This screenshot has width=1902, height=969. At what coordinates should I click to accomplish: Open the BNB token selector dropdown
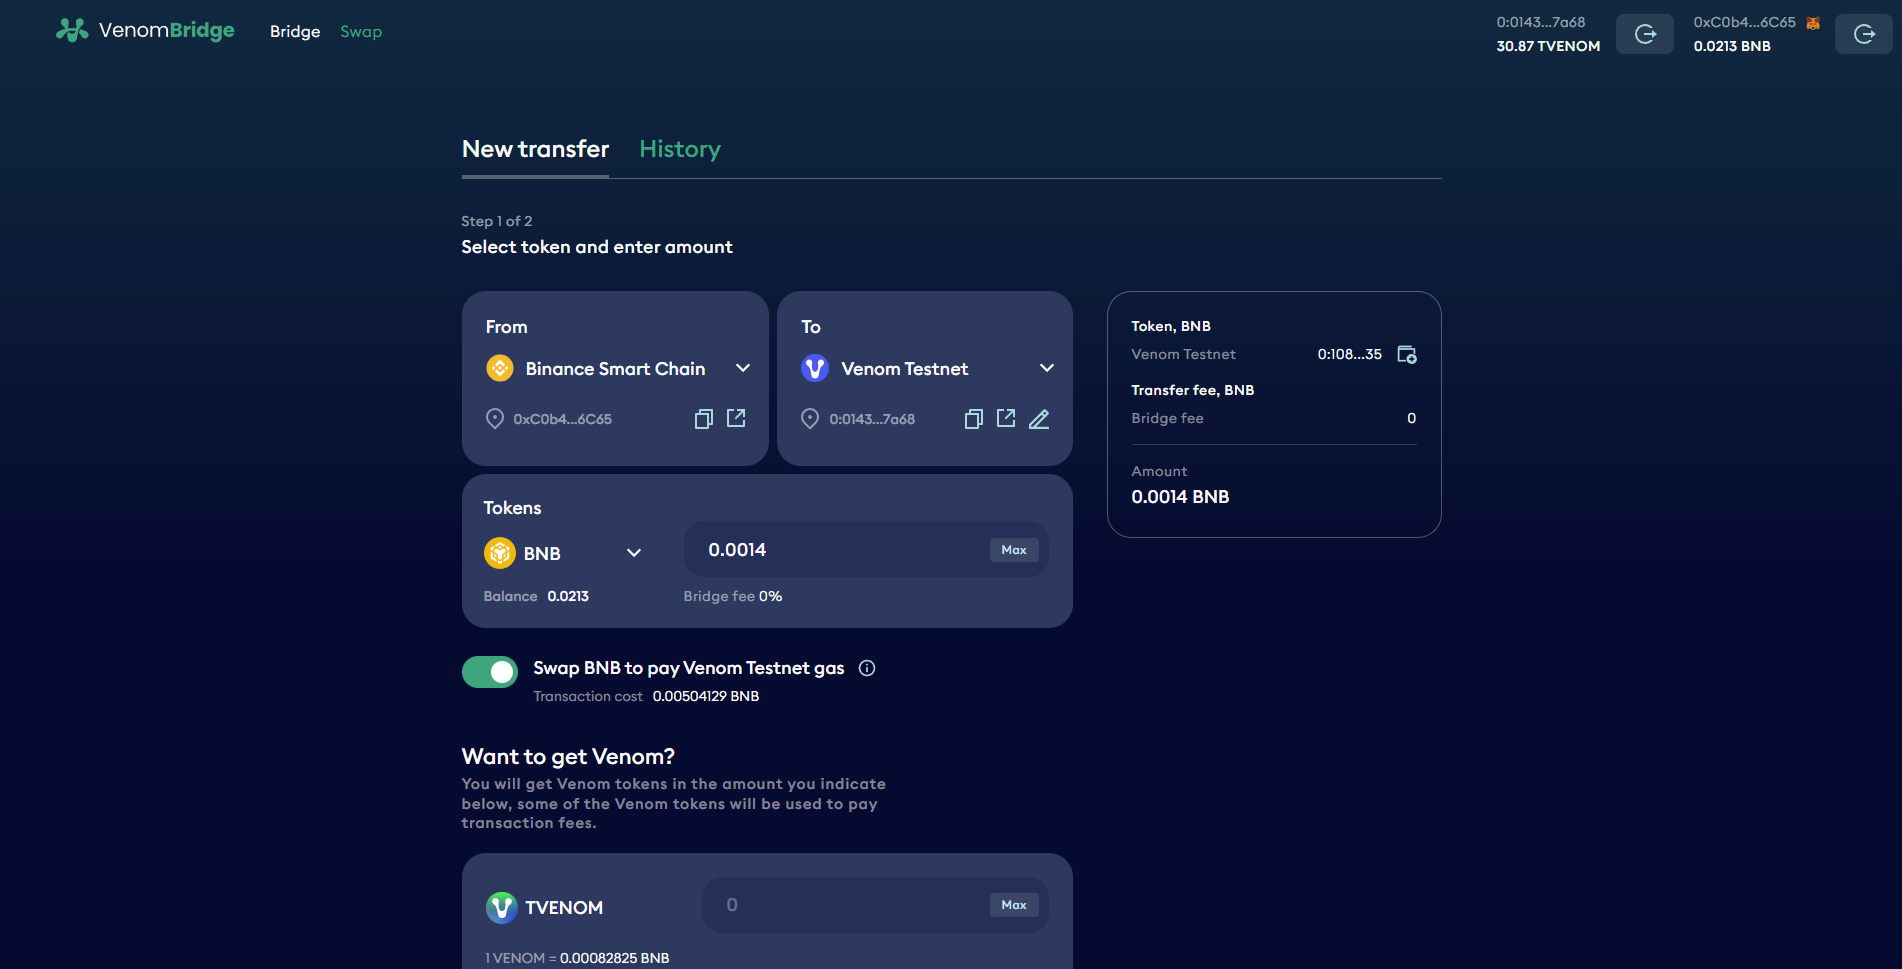[633, 553]
